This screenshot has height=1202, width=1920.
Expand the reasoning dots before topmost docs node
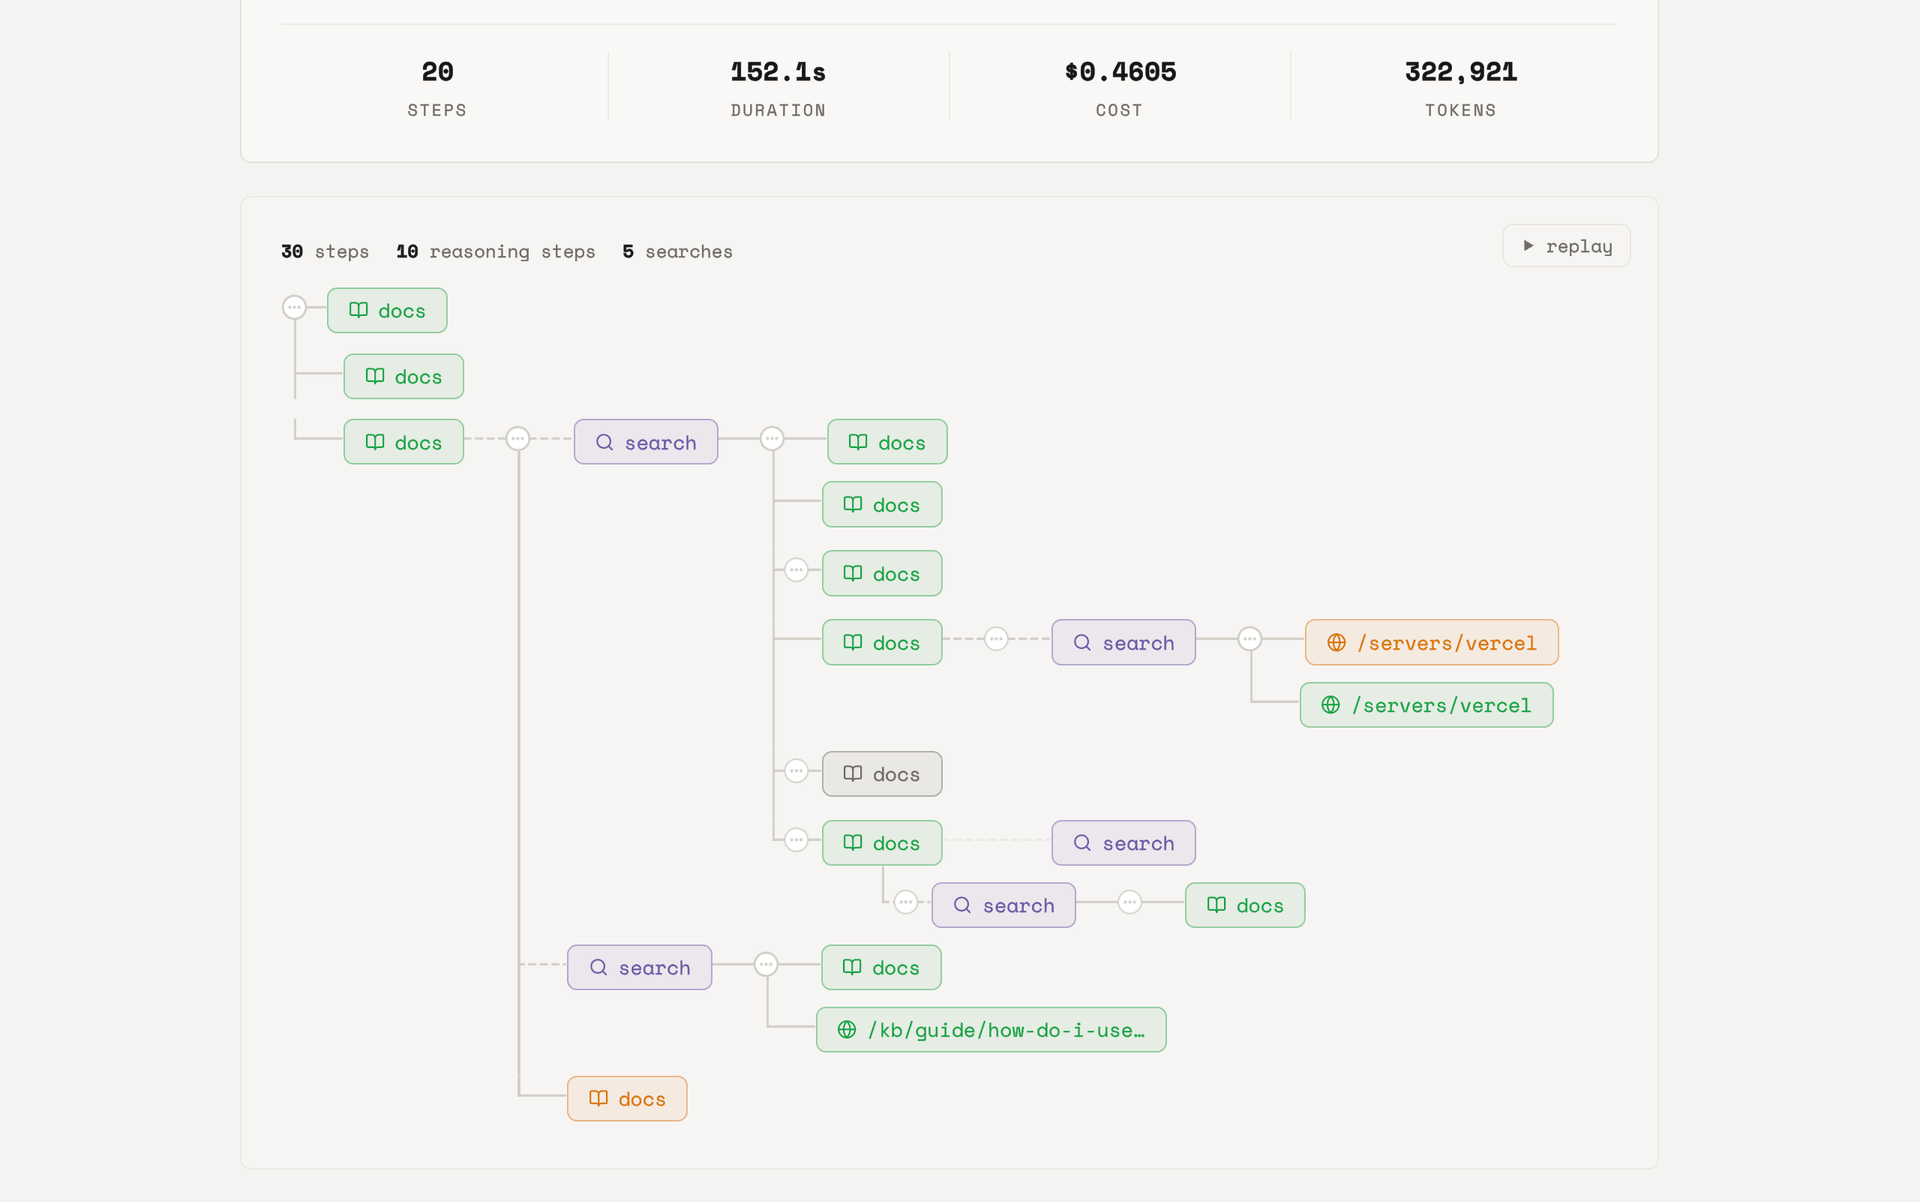[x=294, y=307]
